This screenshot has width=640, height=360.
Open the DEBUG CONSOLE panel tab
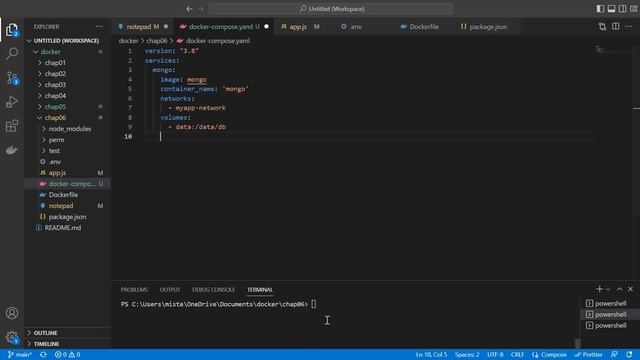click(x=213, y=289)
